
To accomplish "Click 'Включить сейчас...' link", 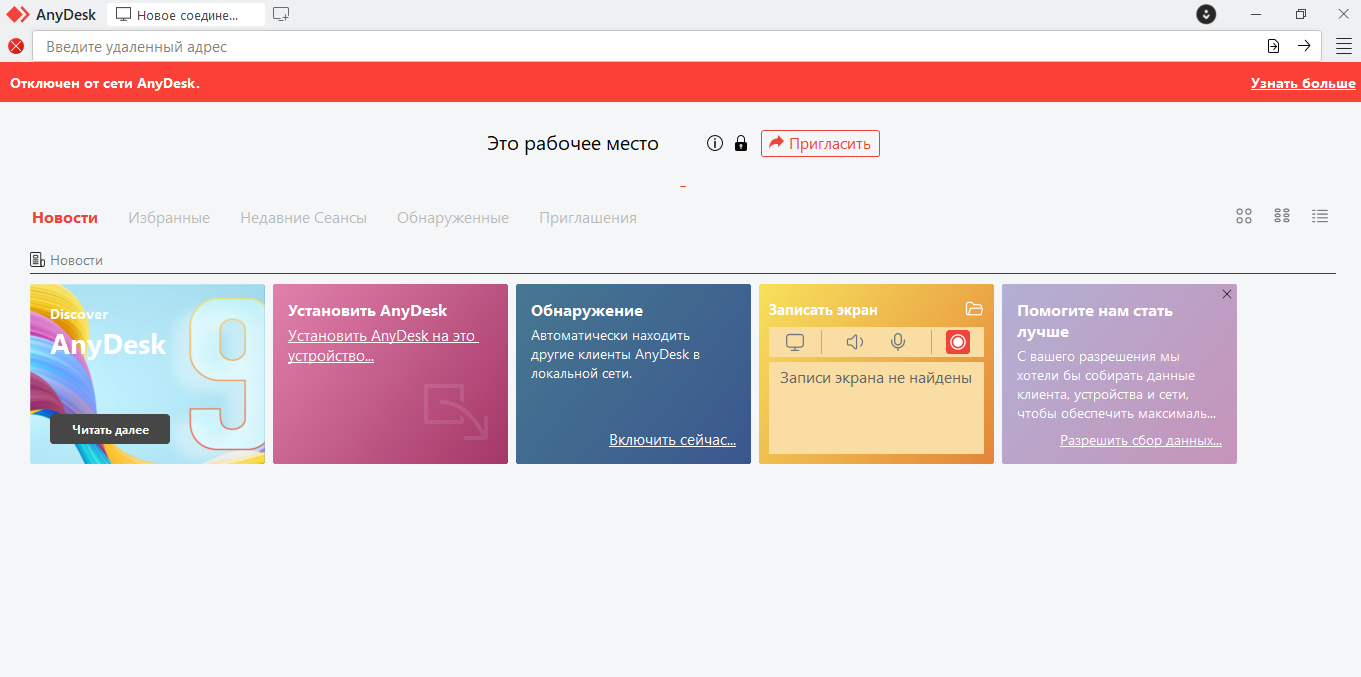I will [672, 440].
